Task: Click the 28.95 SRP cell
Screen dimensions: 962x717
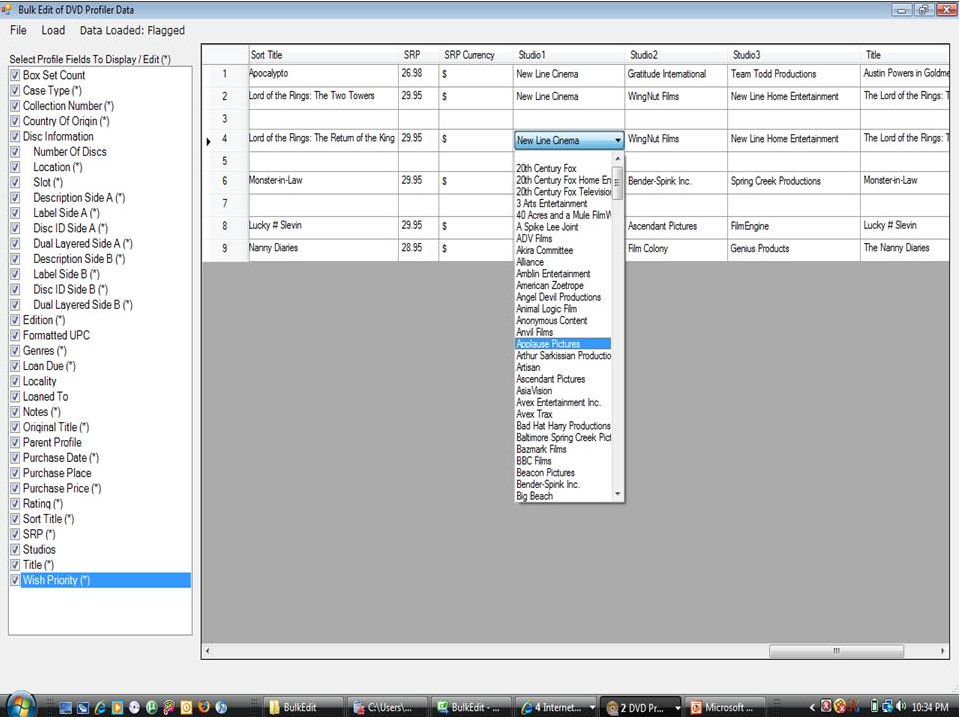Action: (x=418, y=248)
